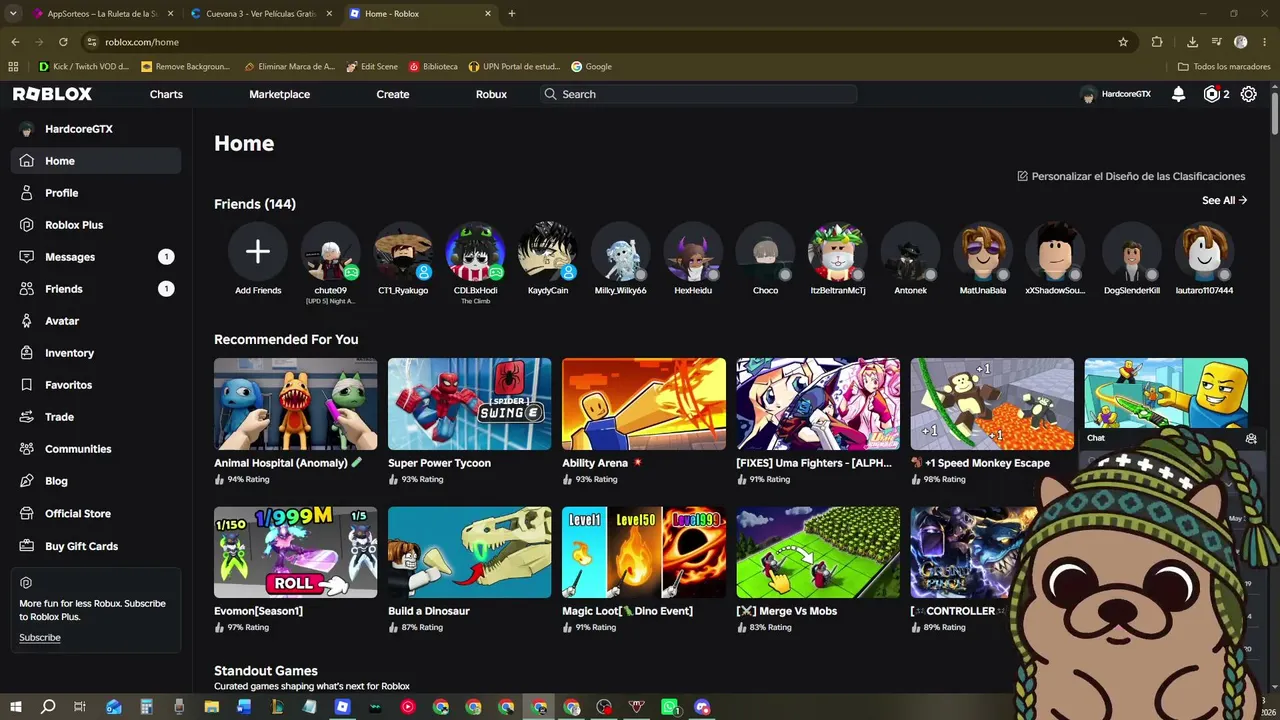Open Windows taskbar search

click(x=47, y=707)
